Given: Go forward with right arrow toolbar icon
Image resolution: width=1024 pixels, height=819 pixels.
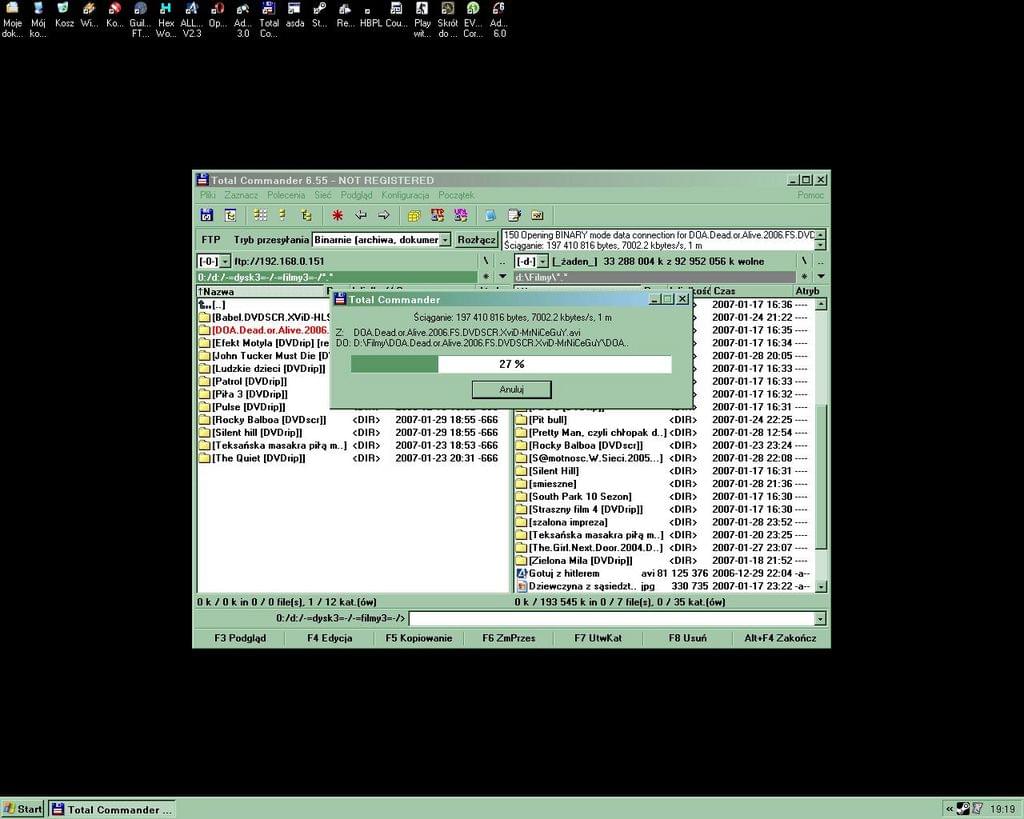Looking at the screenshot, I should click(383, 215).
